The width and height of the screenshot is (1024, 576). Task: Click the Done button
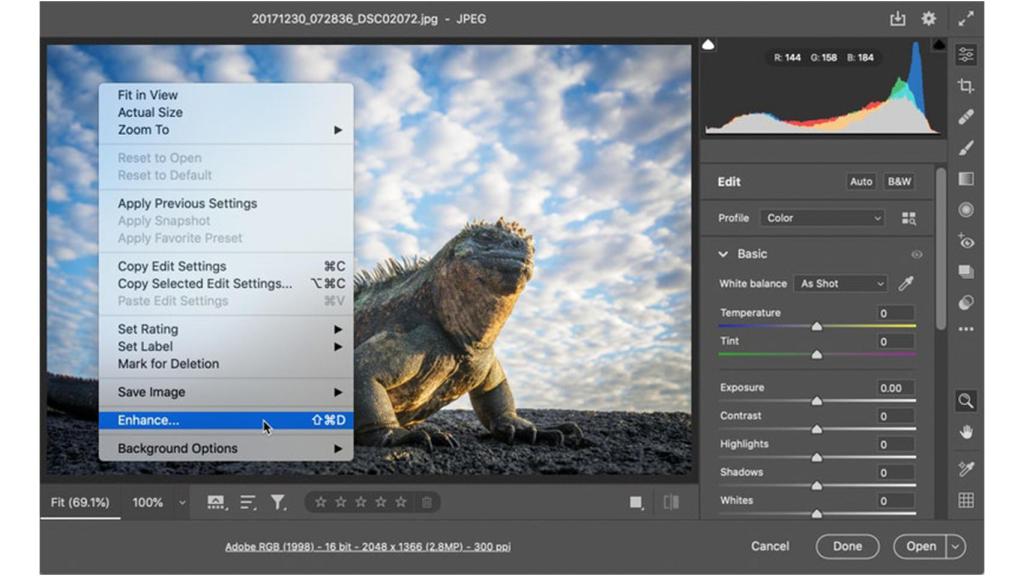pyautogui.click(x=847, y=546)
